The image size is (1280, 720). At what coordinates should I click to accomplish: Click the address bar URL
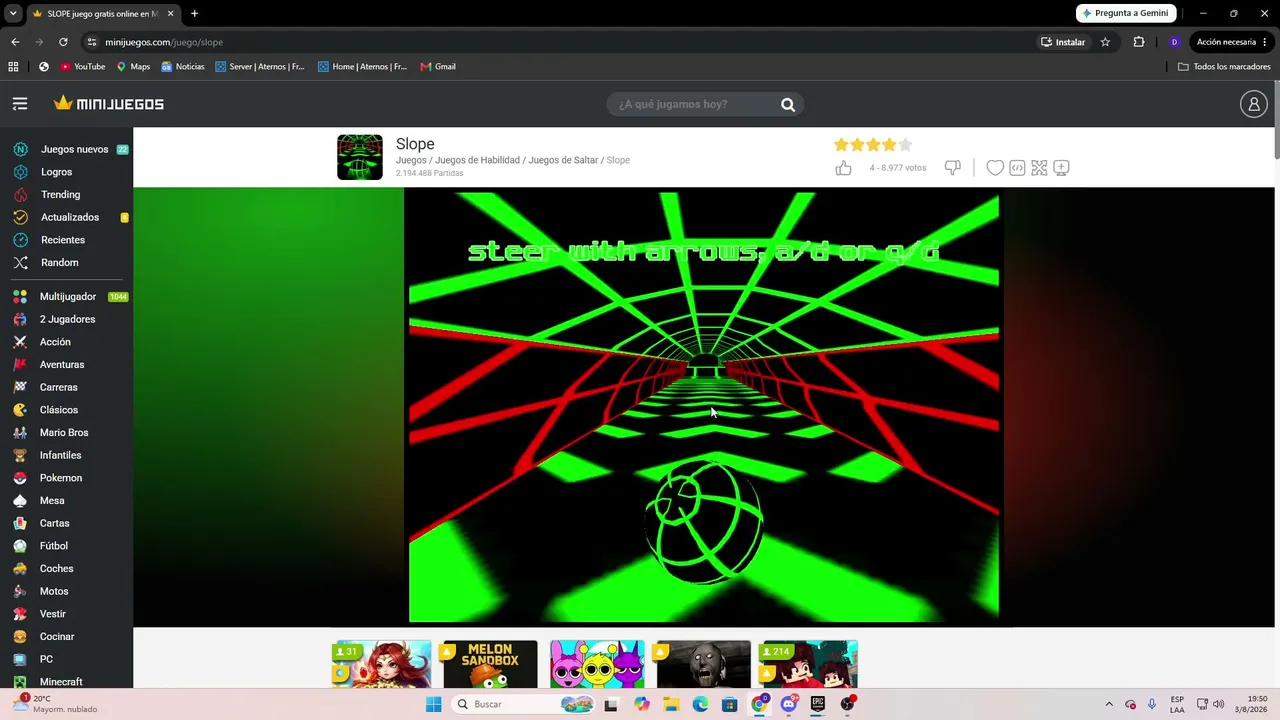164,42
